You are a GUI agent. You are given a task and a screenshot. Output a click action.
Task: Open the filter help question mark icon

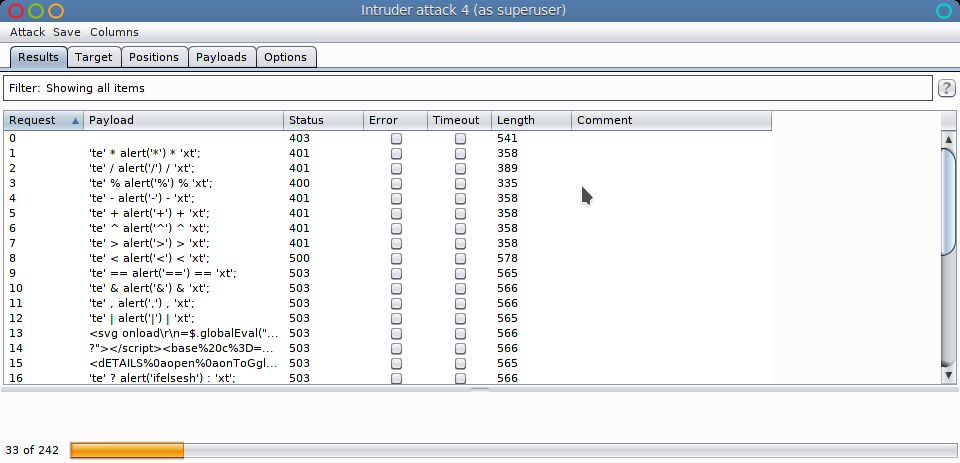tap(946, 88)
